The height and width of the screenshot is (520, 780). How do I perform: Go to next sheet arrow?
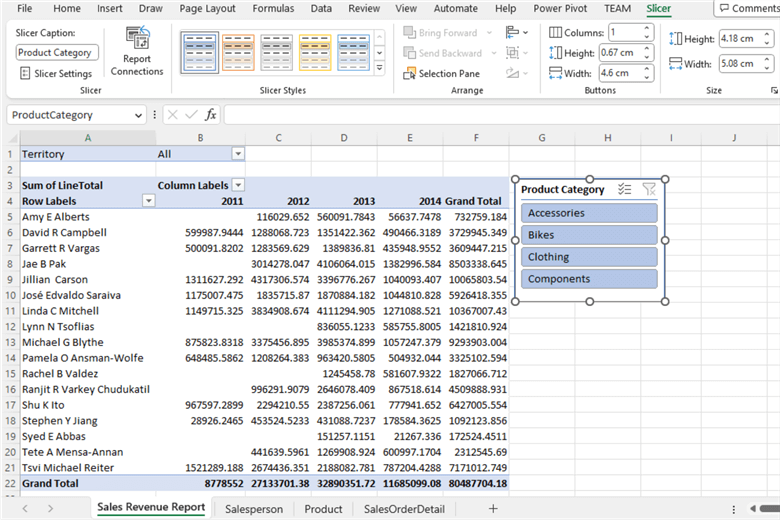[x=50, y=509]
